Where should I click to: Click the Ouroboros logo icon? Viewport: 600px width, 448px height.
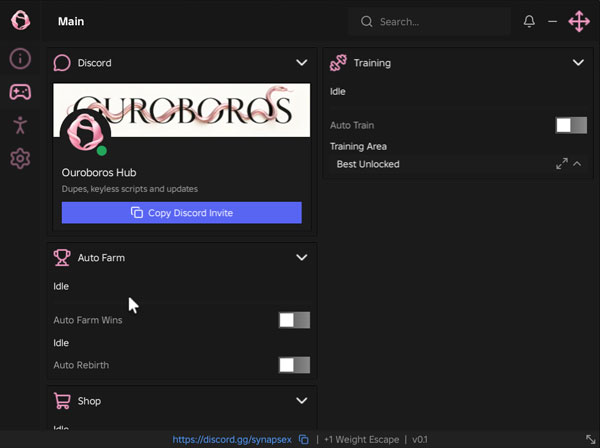click(x=20, y=20)
